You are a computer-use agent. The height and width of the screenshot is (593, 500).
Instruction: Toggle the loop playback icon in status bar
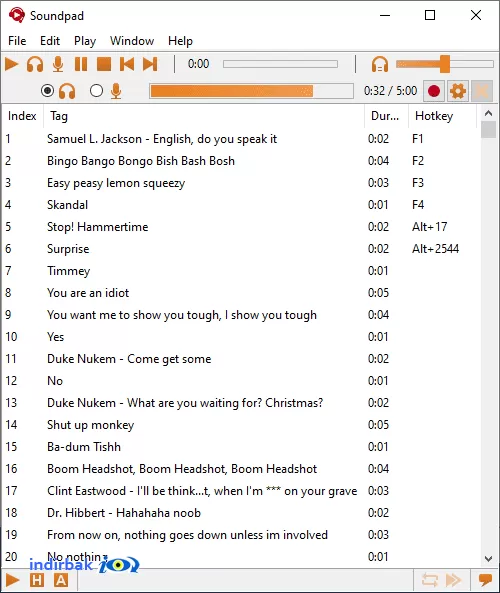coord(430,580)
